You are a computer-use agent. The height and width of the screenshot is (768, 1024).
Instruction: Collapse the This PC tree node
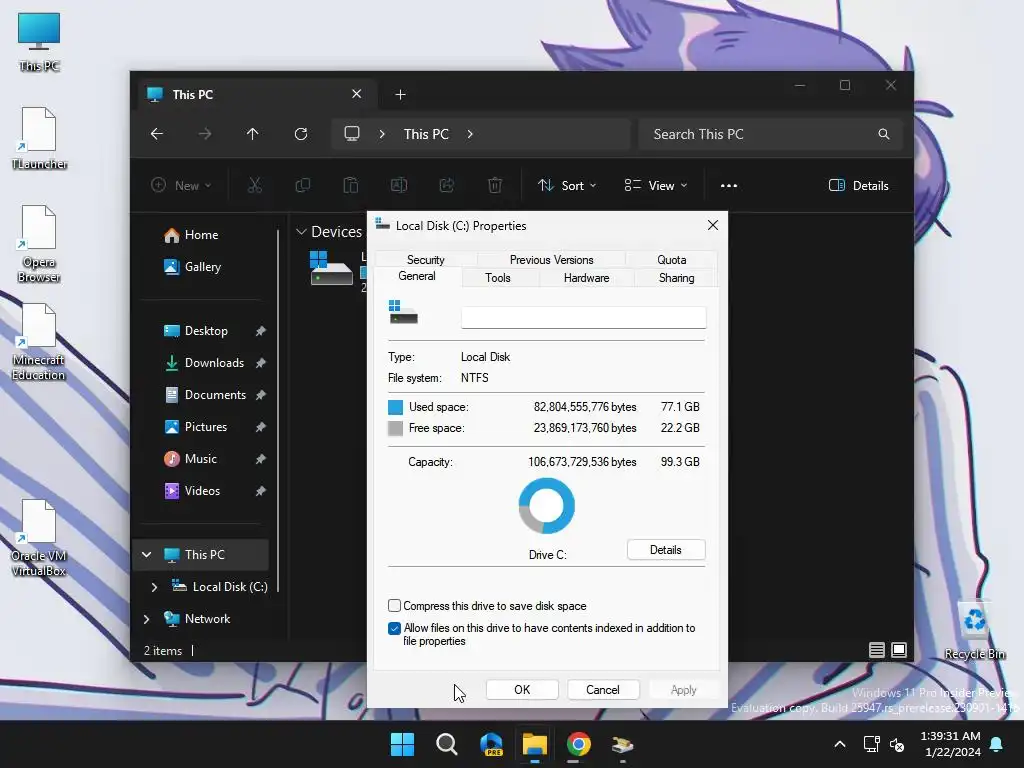click(147, 554)
